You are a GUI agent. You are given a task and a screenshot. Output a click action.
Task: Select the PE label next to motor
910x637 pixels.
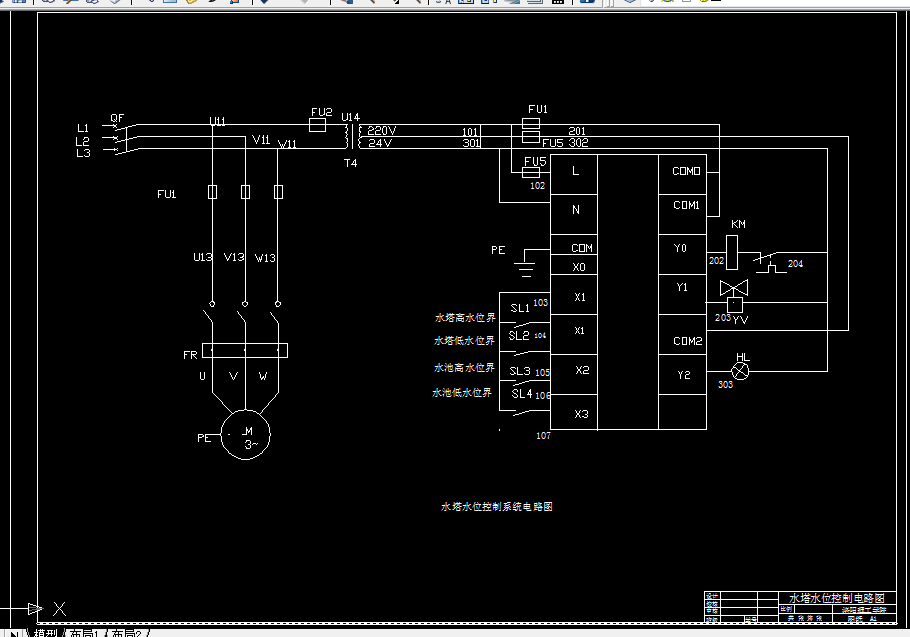click(204, 438)
